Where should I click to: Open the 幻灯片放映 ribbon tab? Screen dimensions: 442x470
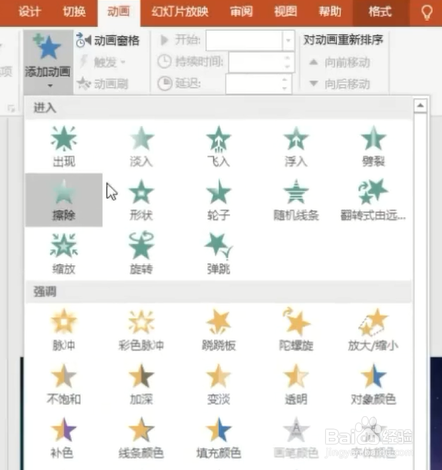(180, 12)
